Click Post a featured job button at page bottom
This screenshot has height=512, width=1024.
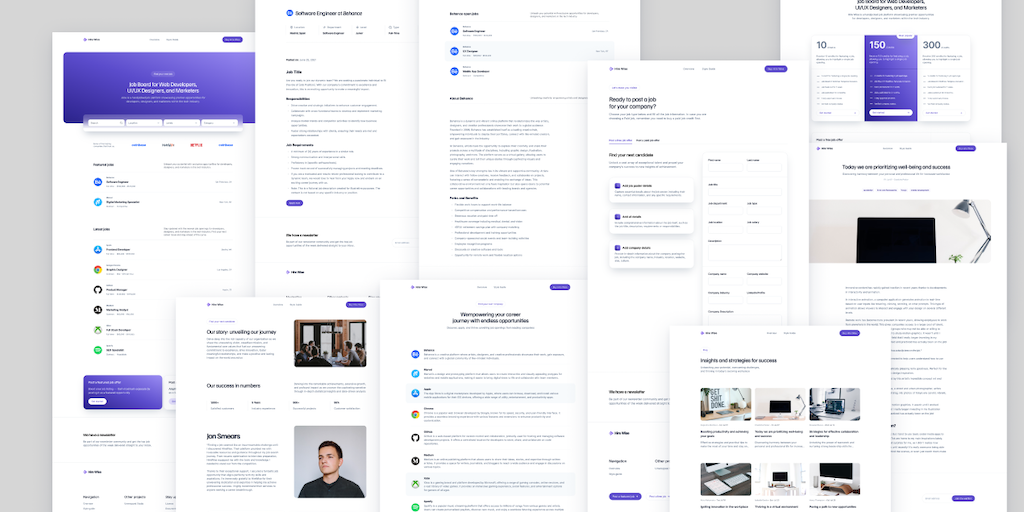point(625,496)
